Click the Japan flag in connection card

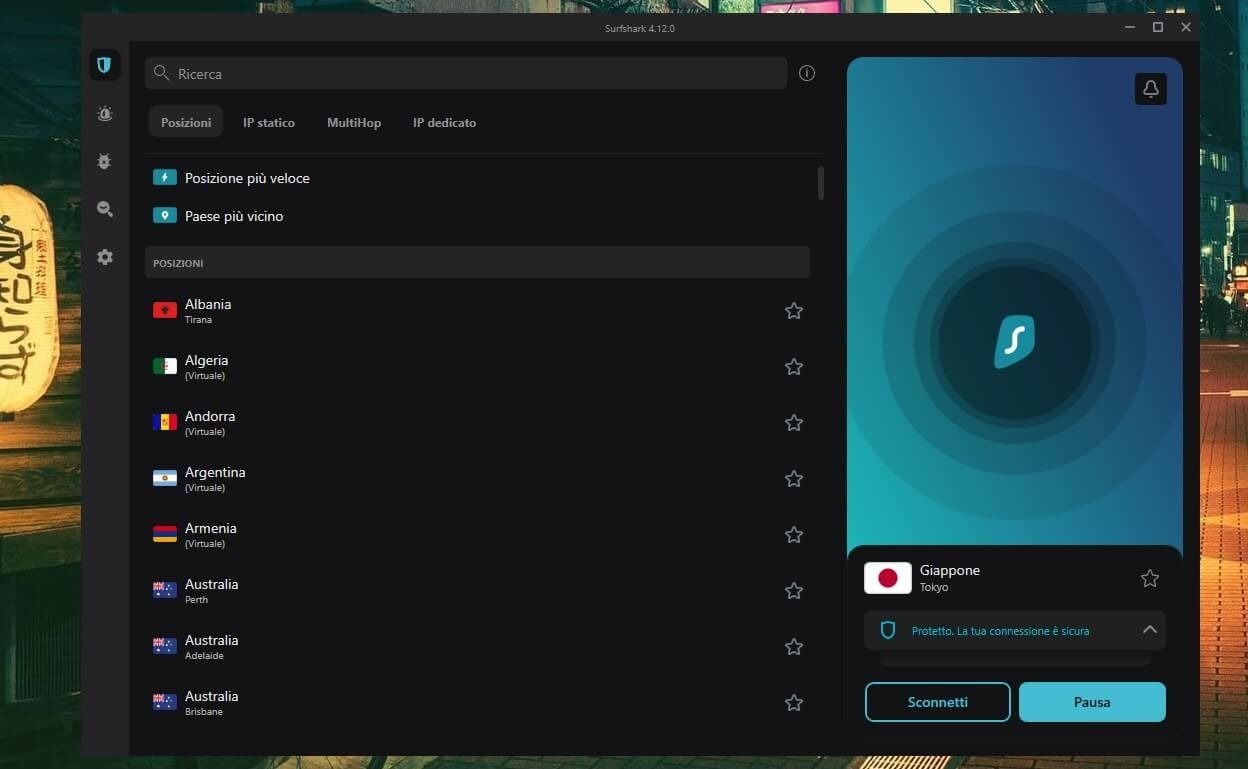pos(888,578)
